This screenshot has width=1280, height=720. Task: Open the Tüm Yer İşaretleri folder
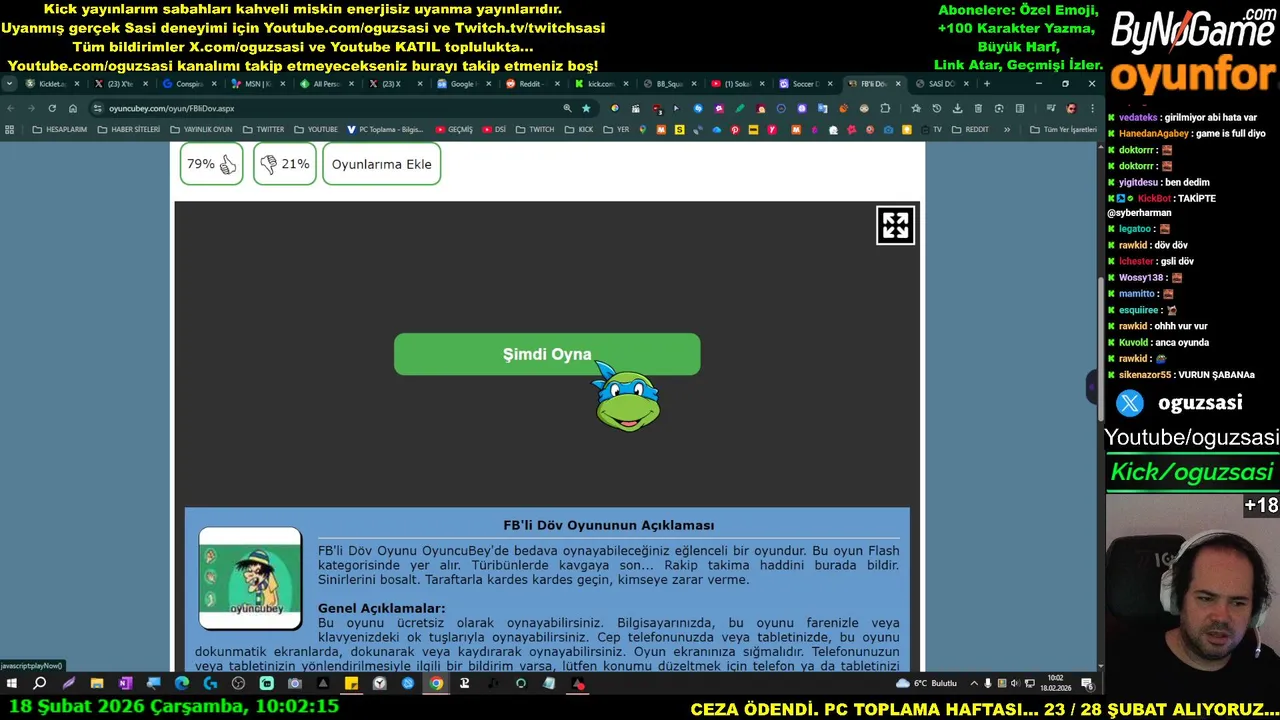[x=1063, y=129]
